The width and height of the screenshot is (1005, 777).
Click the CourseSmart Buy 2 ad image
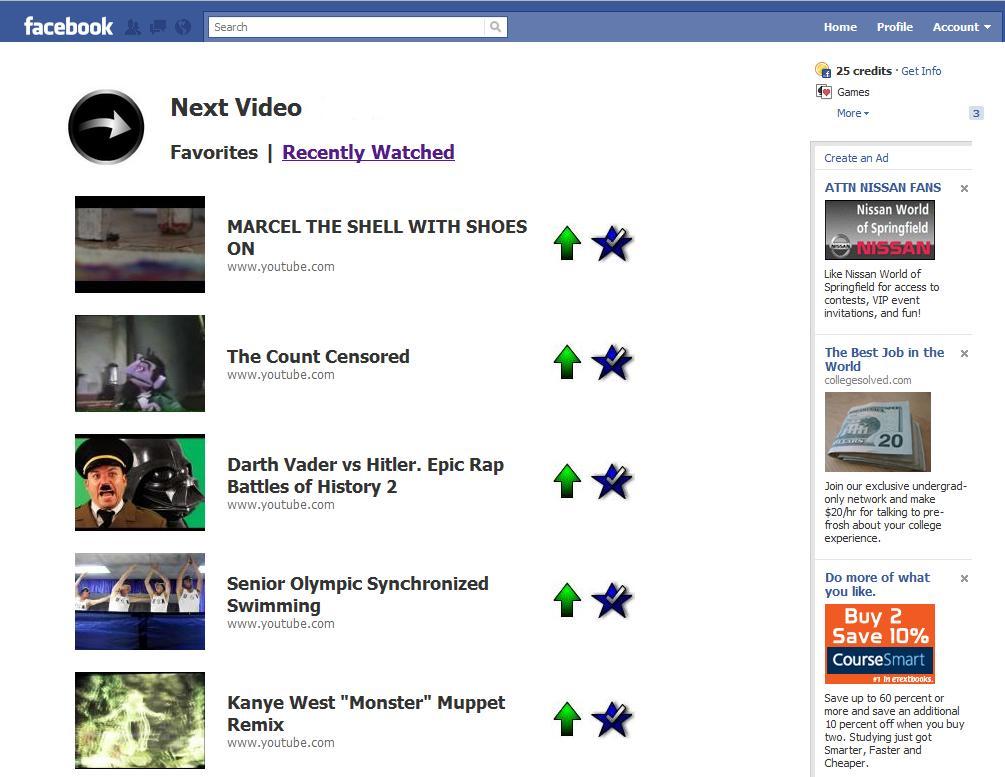point(879,644)
